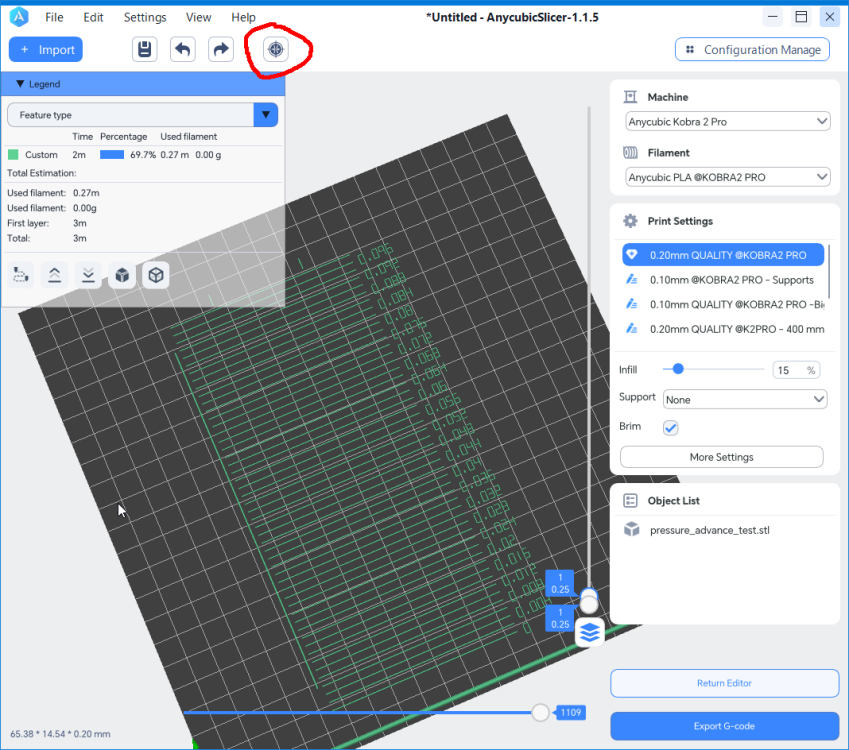849x750 pixels.
Task: Click the Infill percentage input field
Action: coord(796,370)
